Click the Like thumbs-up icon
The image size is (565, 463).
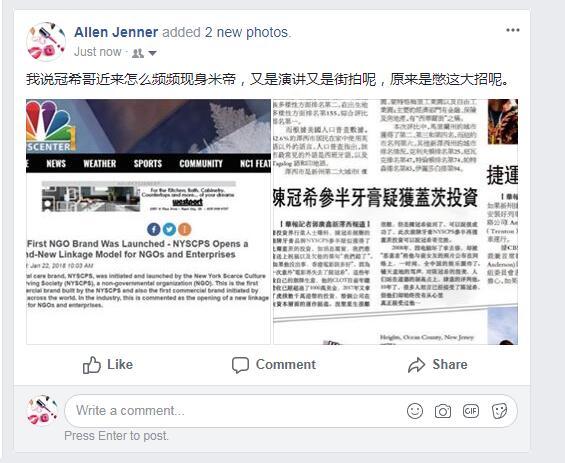(92, 365)
